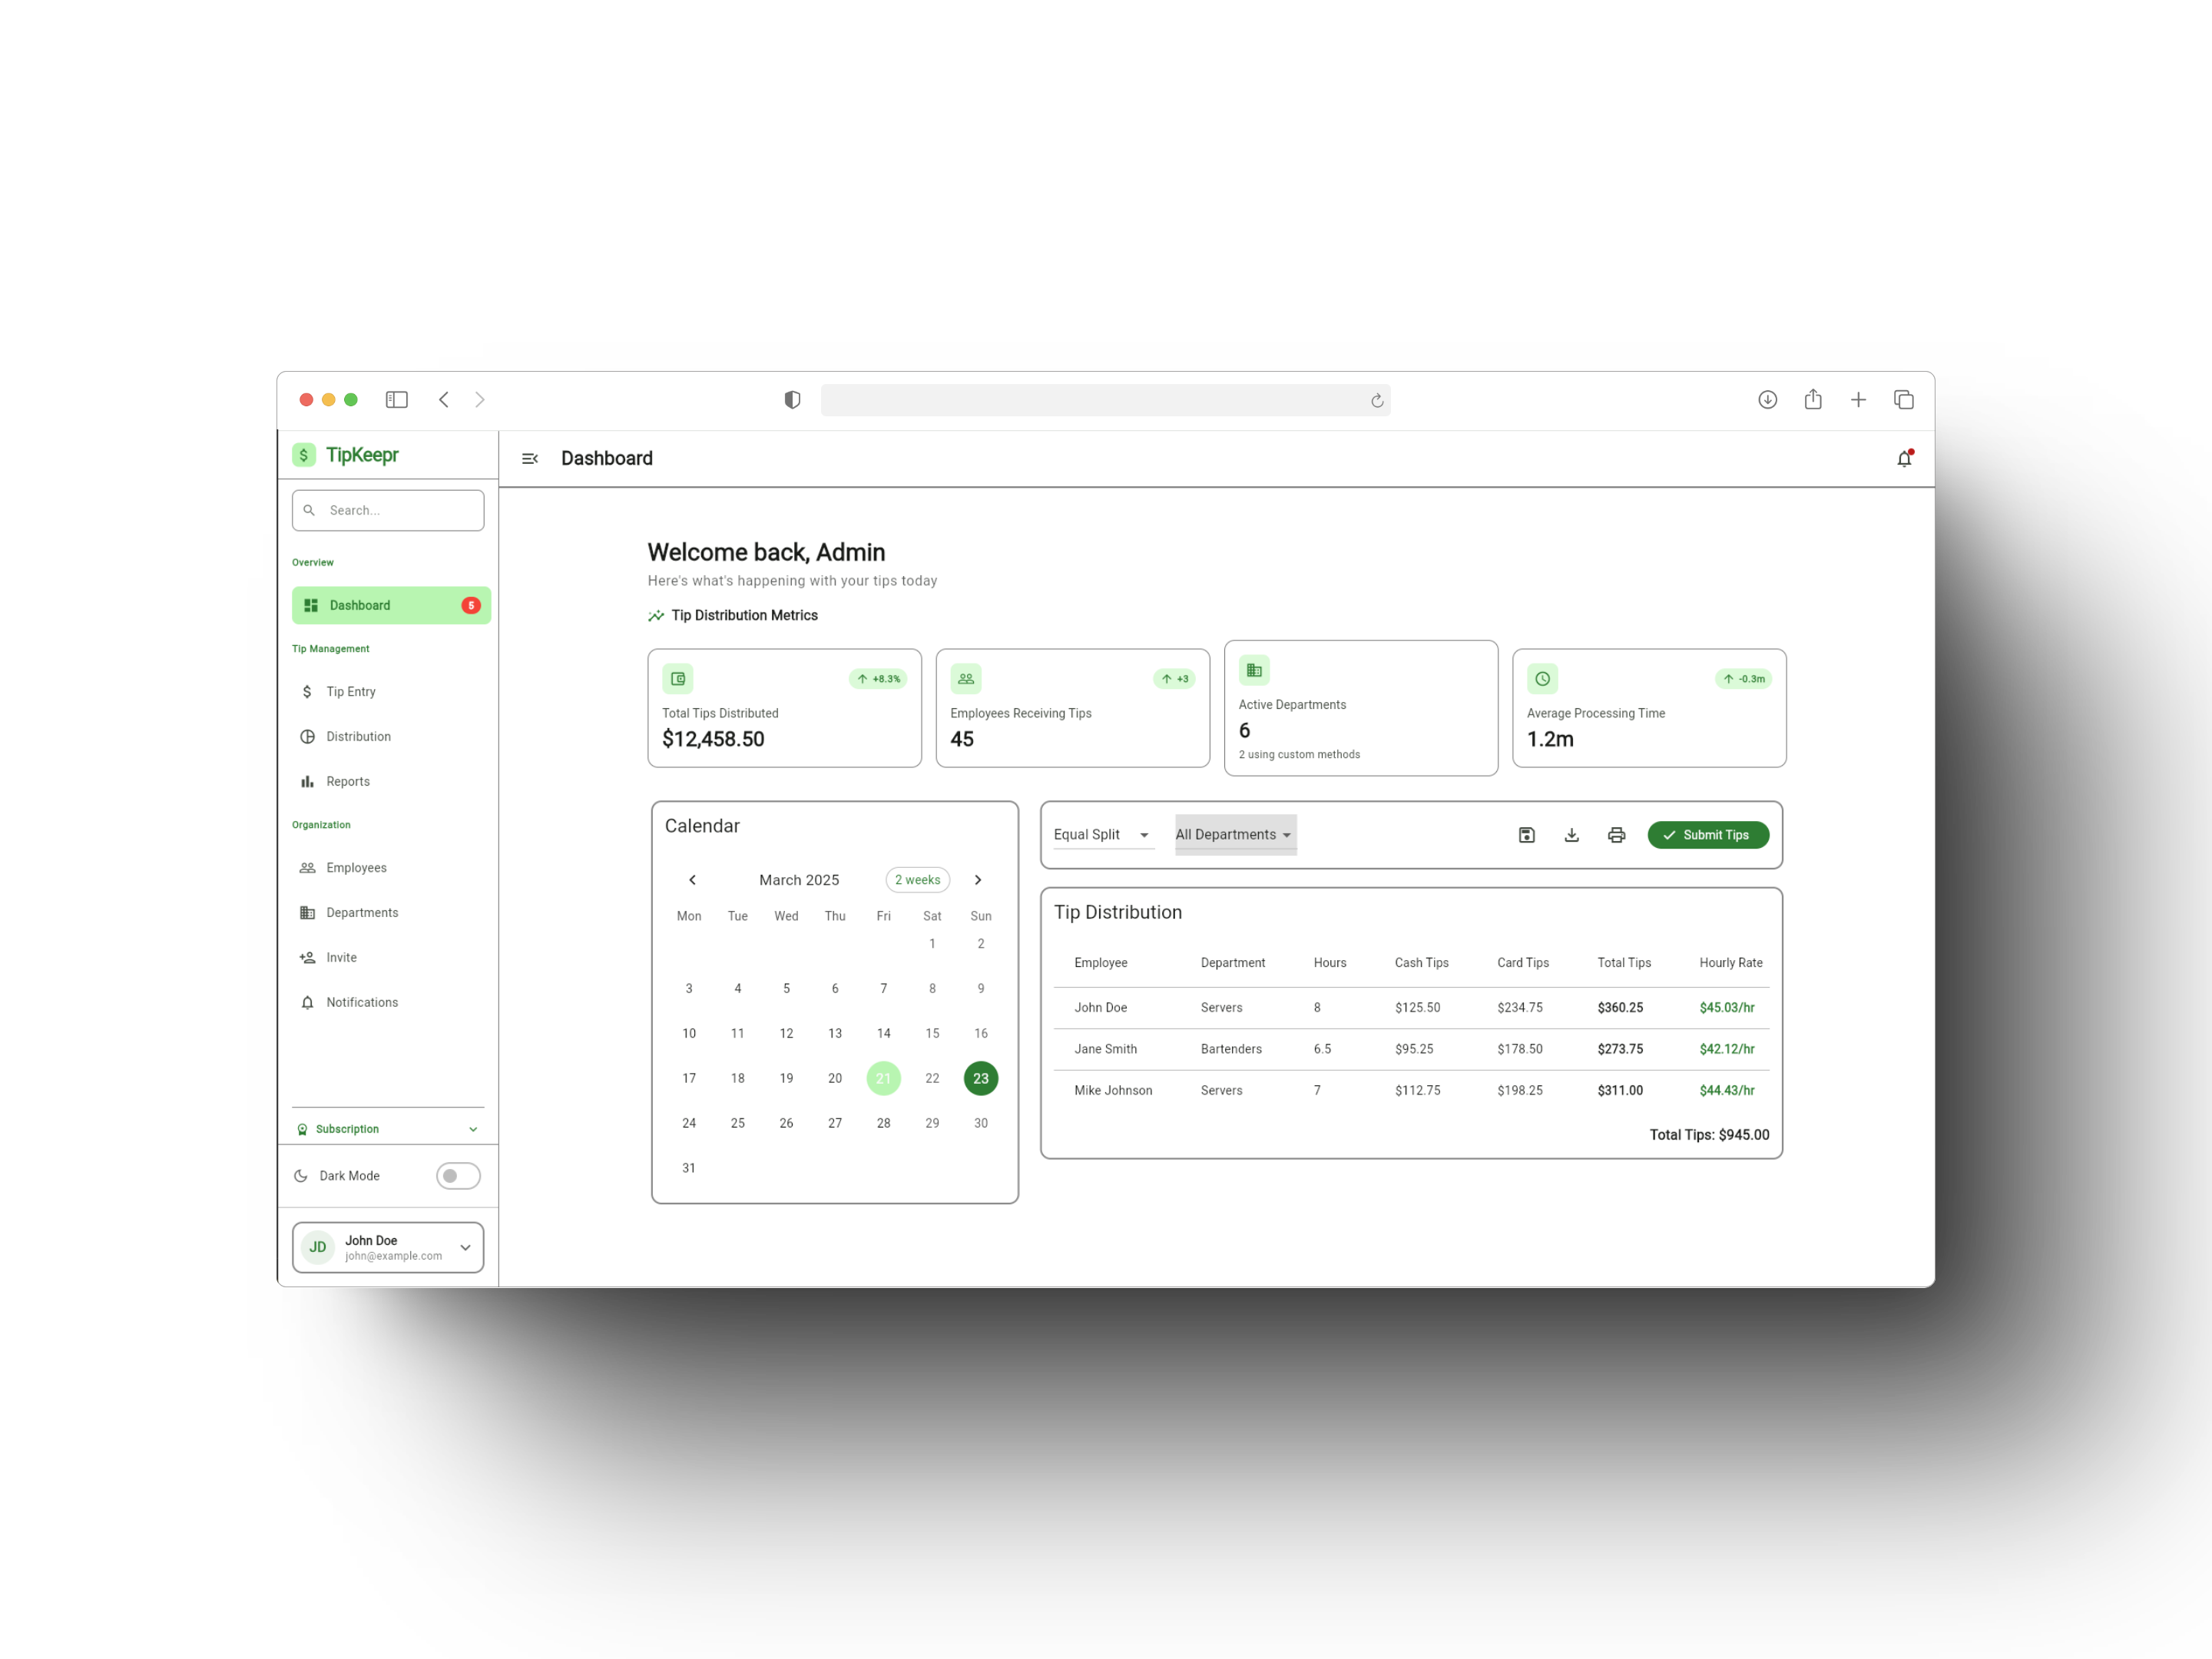Open the Reports section
2212x1659 pixels.
tap(347, 781)
